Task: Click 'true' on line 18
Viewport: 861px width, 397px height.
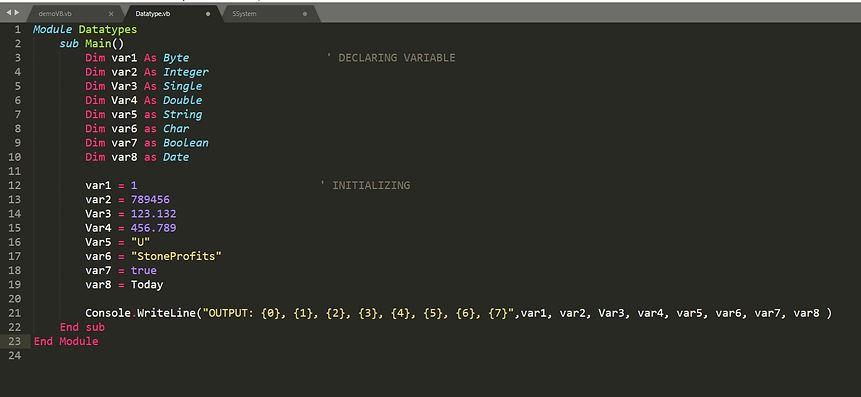Action: coord(143,271)
